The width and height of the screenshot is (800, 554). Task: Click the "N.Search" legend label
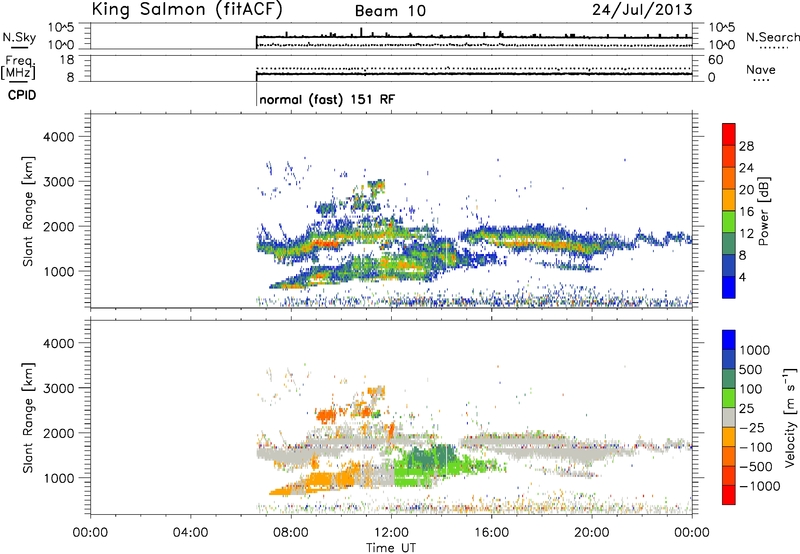coord(772,37)
